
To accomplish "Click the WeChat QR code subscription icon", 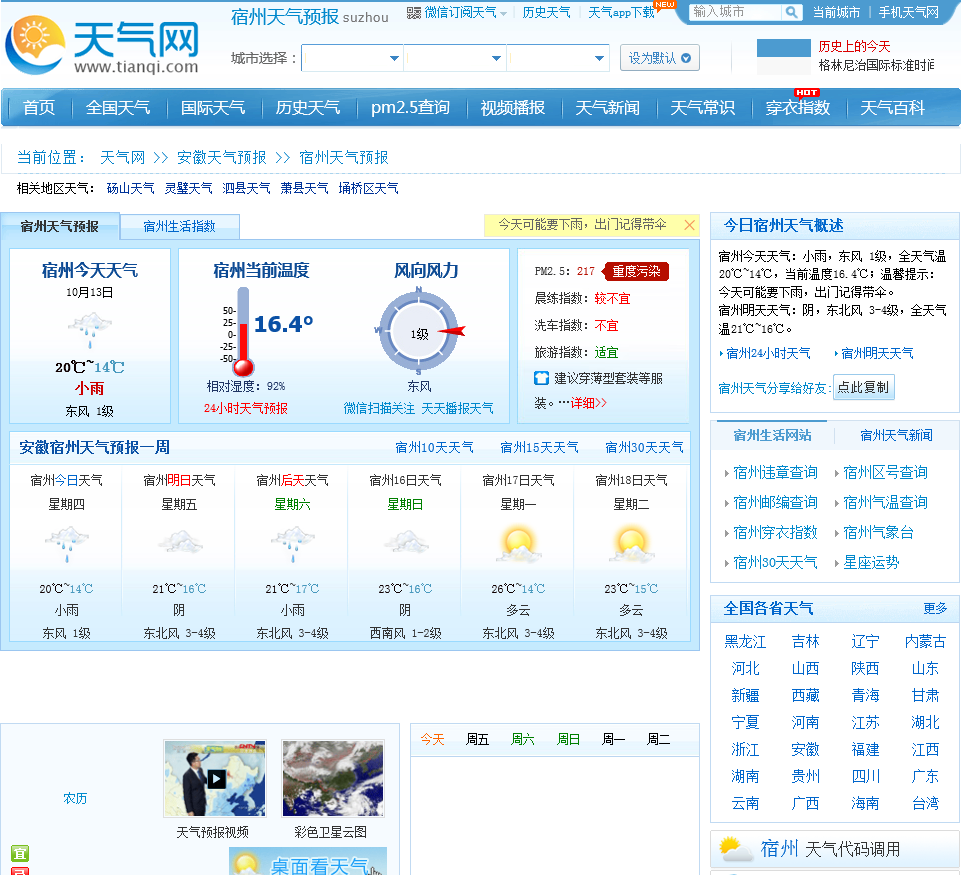I will [x=414, y=13].
